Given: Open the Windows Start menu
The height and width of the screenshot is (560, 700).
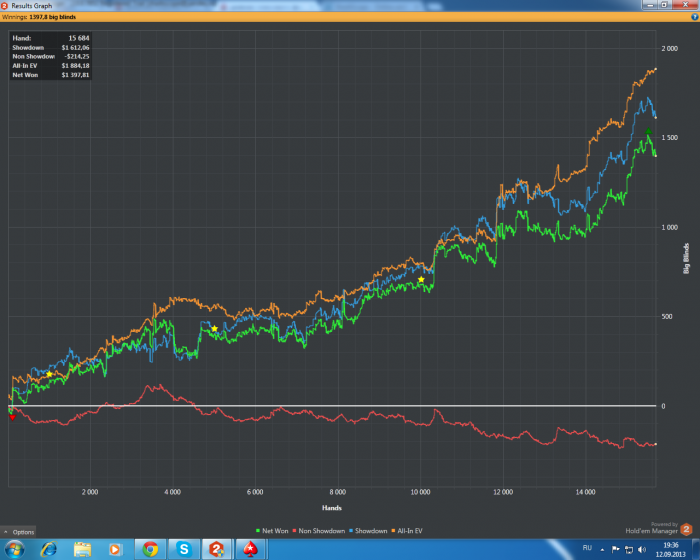Looking at the screenshot, I should pyautogui.click(x=14, y=549).
